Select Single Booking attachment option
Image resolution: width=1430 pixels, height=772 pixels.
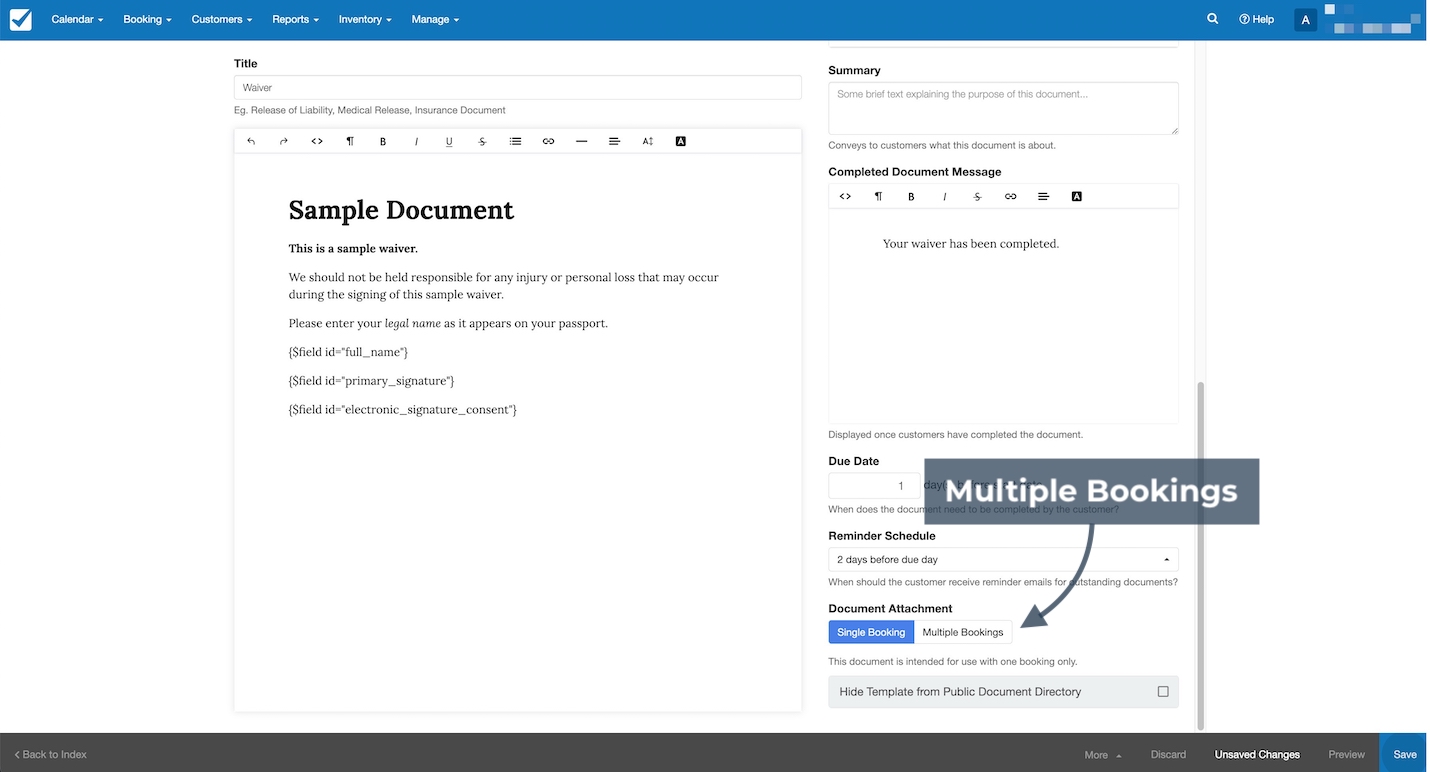tap(871, 632)
